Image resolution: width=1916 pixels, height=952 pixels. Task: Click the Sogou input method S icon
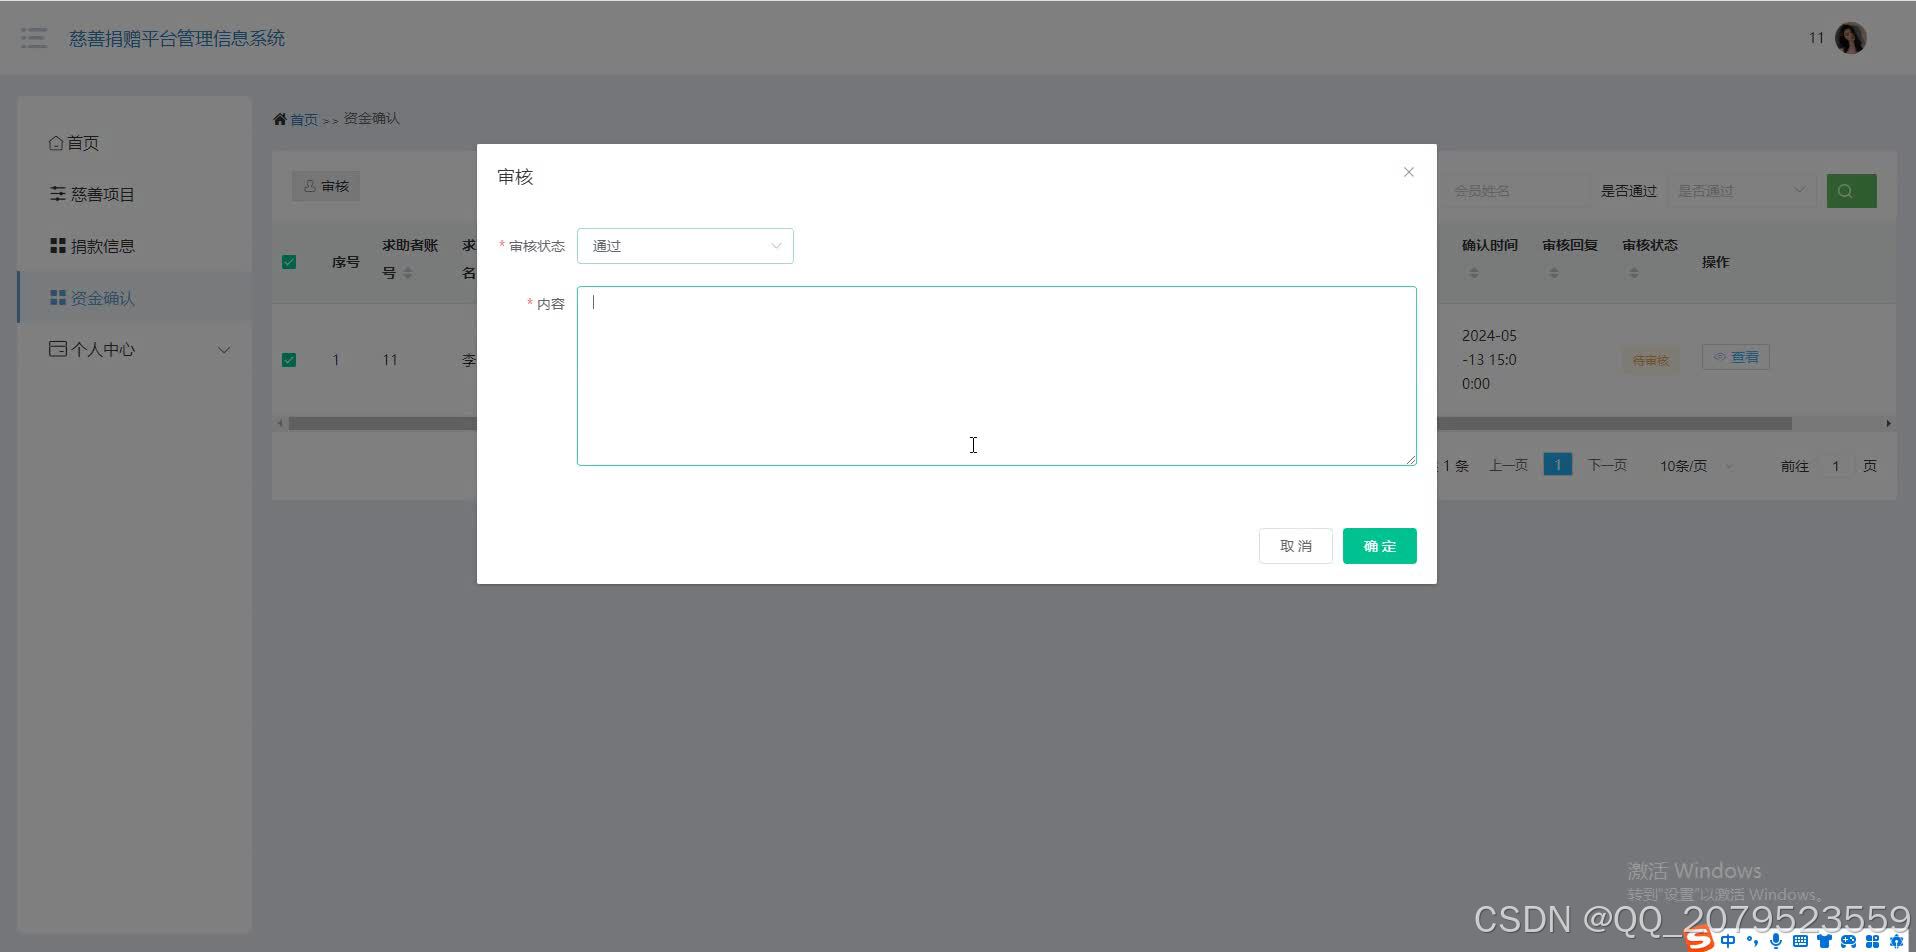[x=1699, y=940]
